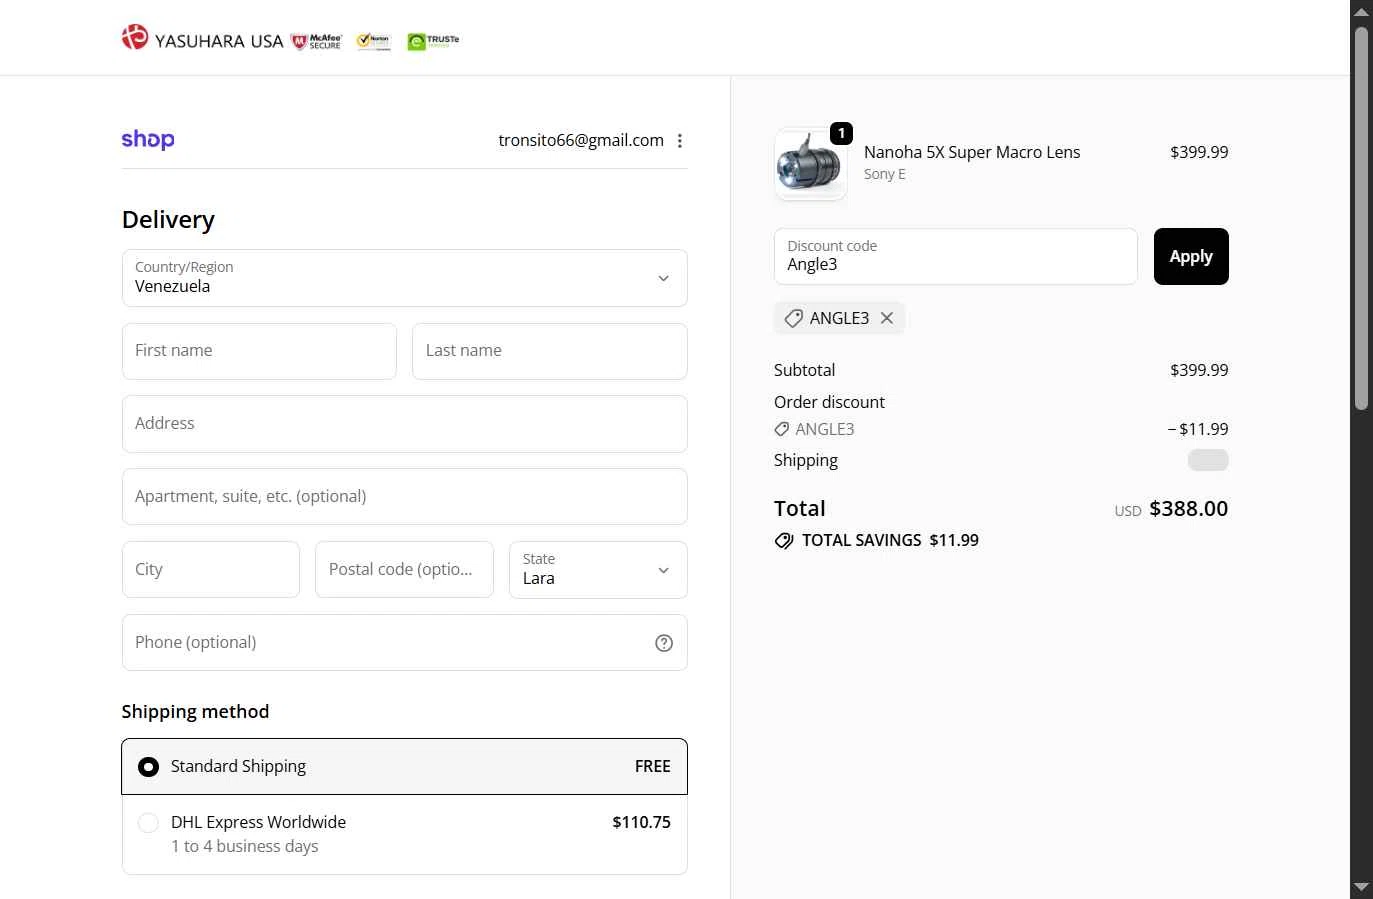The height and width of the screenshot is (899, 1373).
Task: Select DHL Express Worldwide shipping
Action: pyautogui.click(x=405, y=834)
